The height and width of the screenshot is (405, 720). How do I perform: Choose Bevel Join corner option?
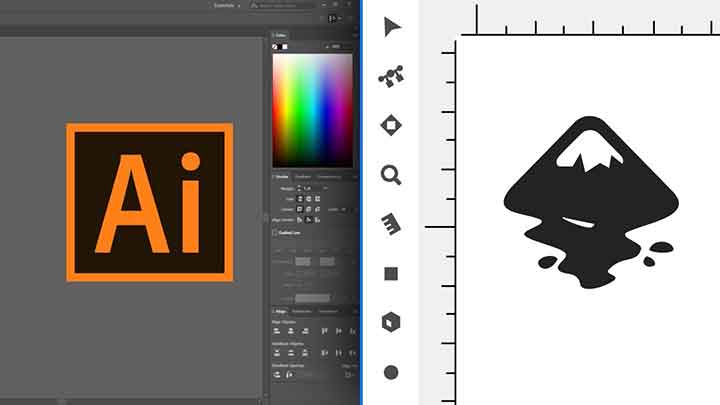(x=317, y=209)
